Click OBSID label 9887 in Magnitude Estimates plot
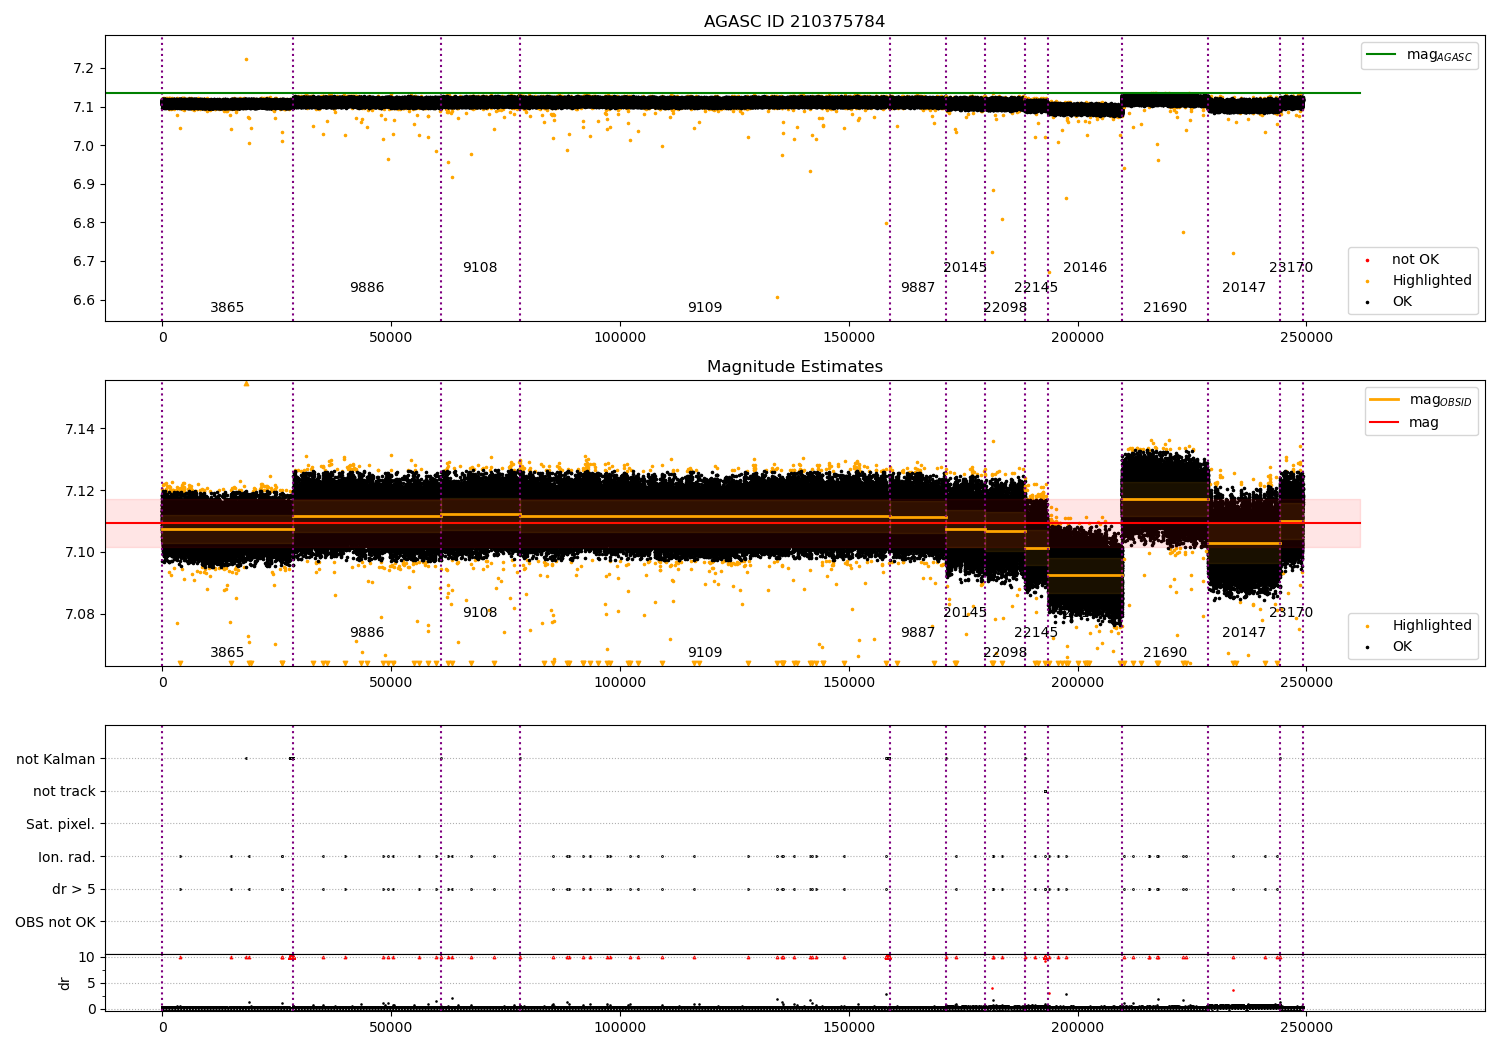The height and width of the screenshot is (1050, 1500). pos(918,633)
